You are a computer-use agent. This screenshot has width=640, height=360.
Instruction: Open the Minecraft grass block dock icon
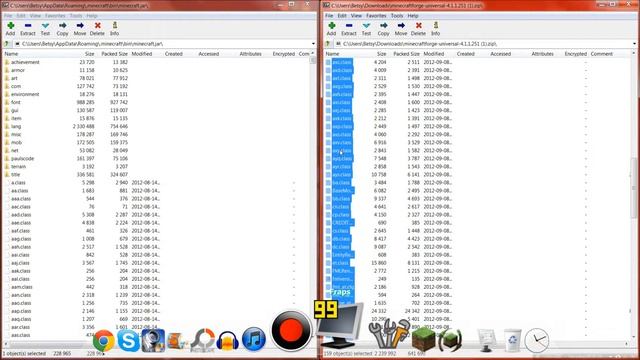click(423, 339)
